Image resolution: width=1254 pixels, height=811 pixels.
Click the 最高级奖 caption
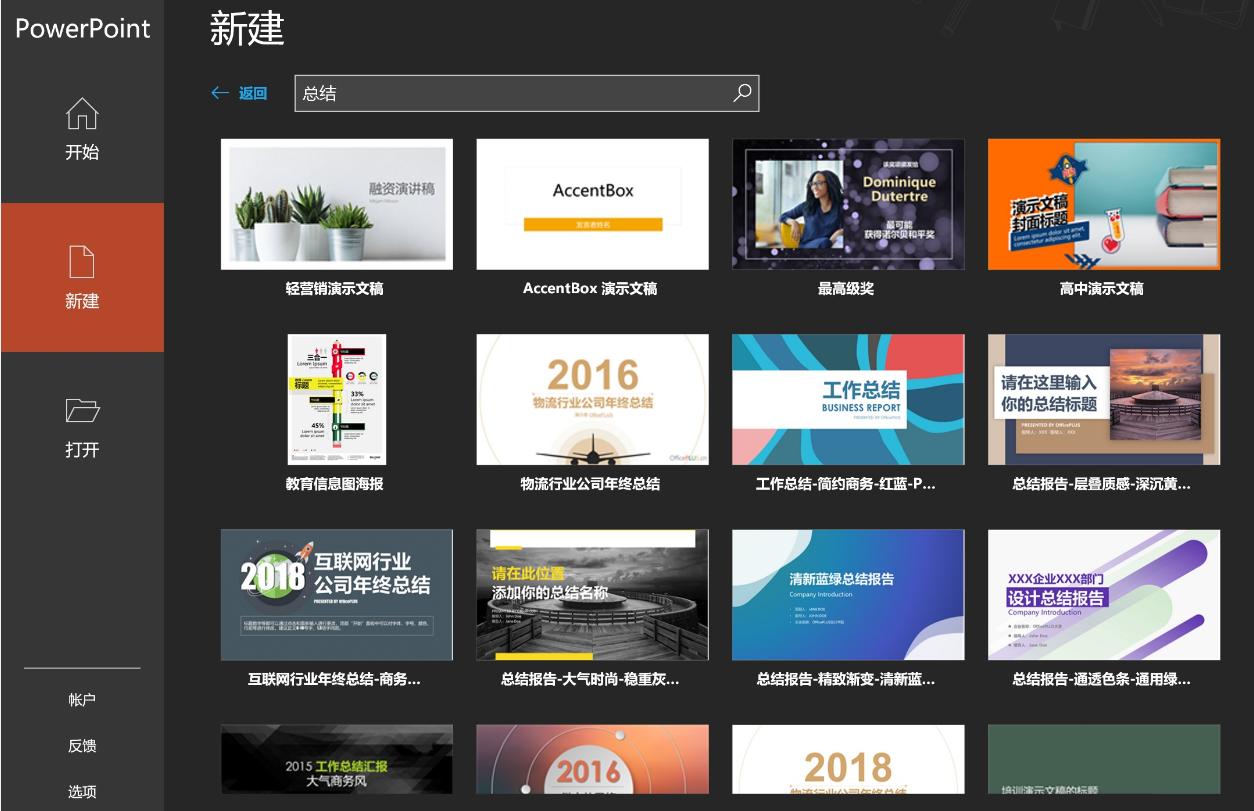tap(846, 288)
